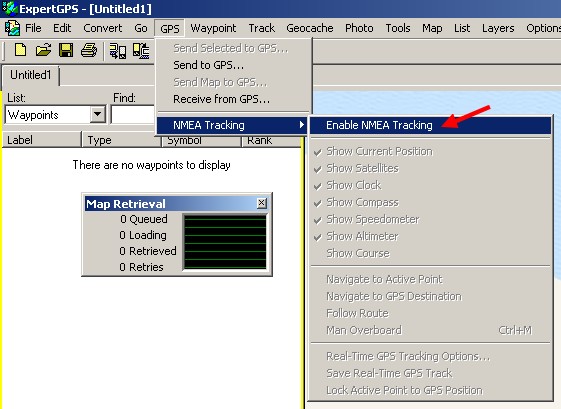Open the Waypoints list dropdown
Image resolution: width=561 pixels, height=409 pixels.
click(x=98, y=115)
